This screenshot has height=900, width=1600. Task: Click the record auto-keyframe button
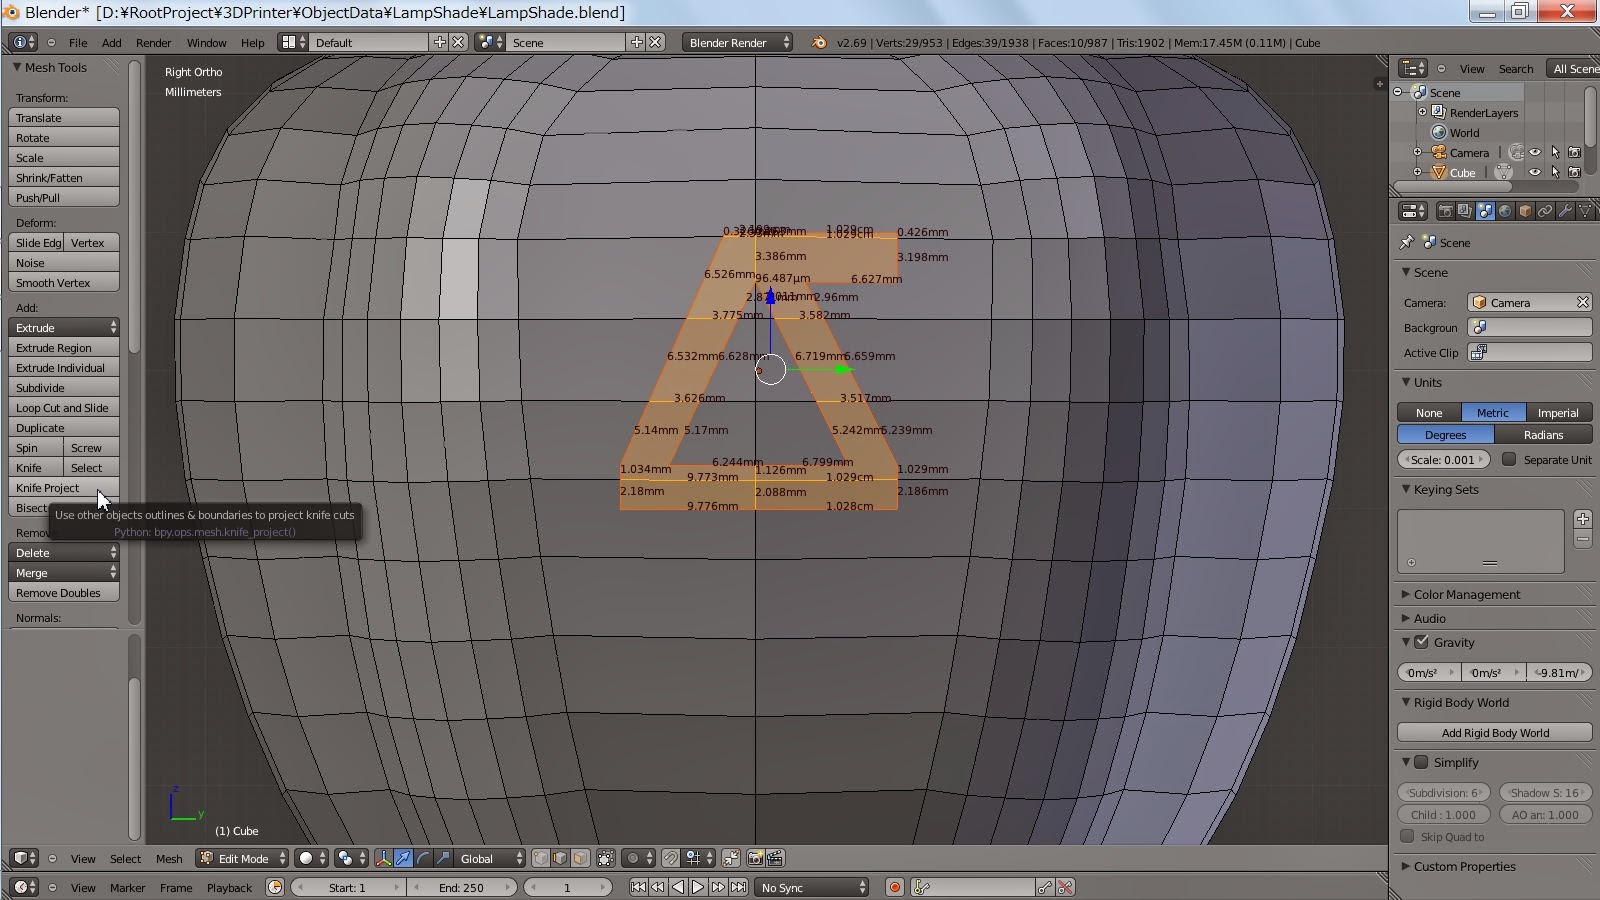(895, 888)
